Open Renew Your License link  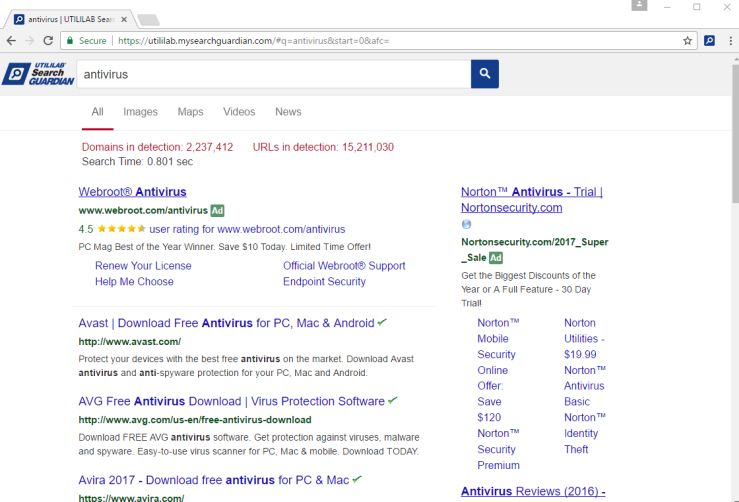143,265
